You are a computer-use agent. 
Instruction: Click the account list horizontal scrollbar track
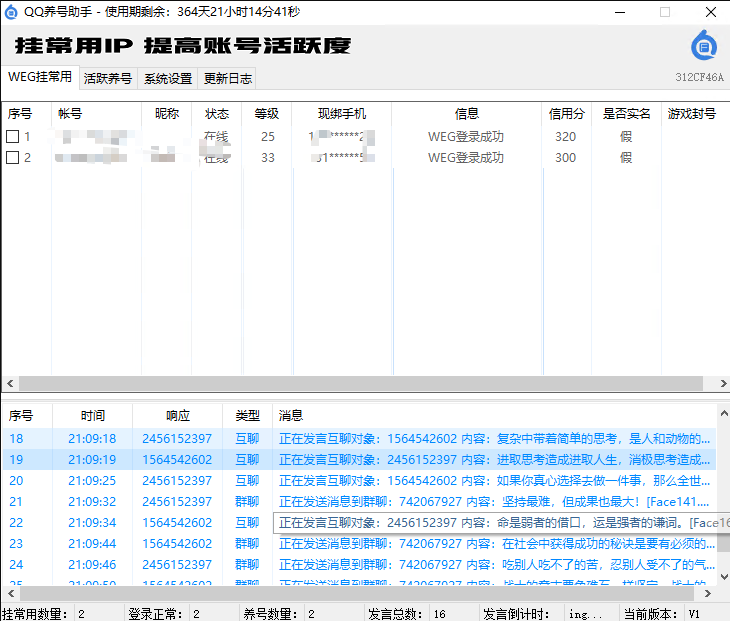(361, 384)
